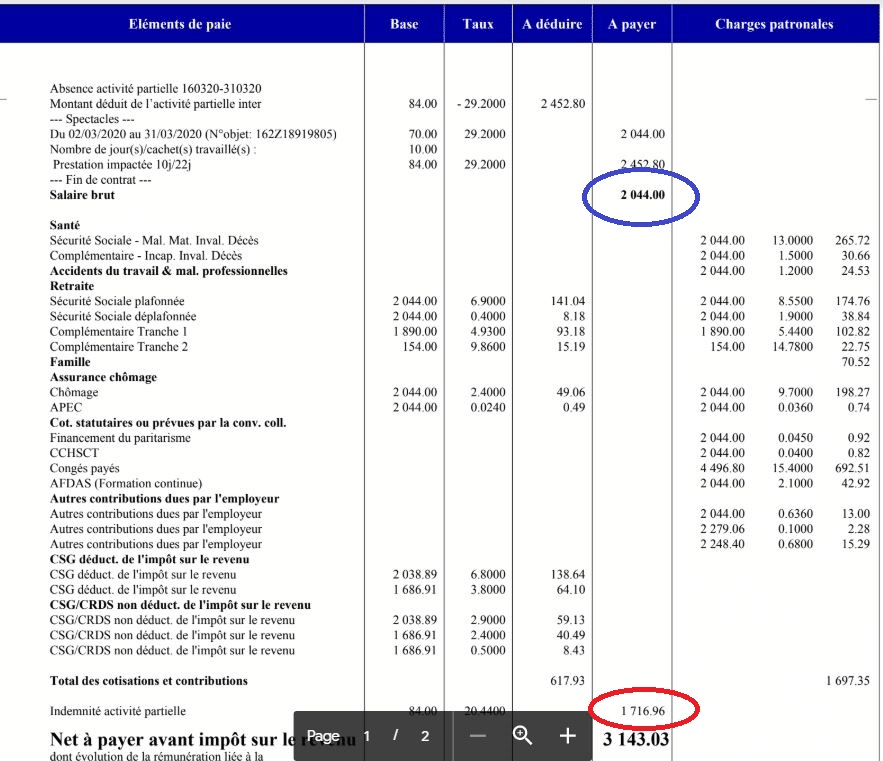Click the blue-circled Salaire brut amount 2 044.00
Viewport: 883px width, 761px height.
pos(642,195)
